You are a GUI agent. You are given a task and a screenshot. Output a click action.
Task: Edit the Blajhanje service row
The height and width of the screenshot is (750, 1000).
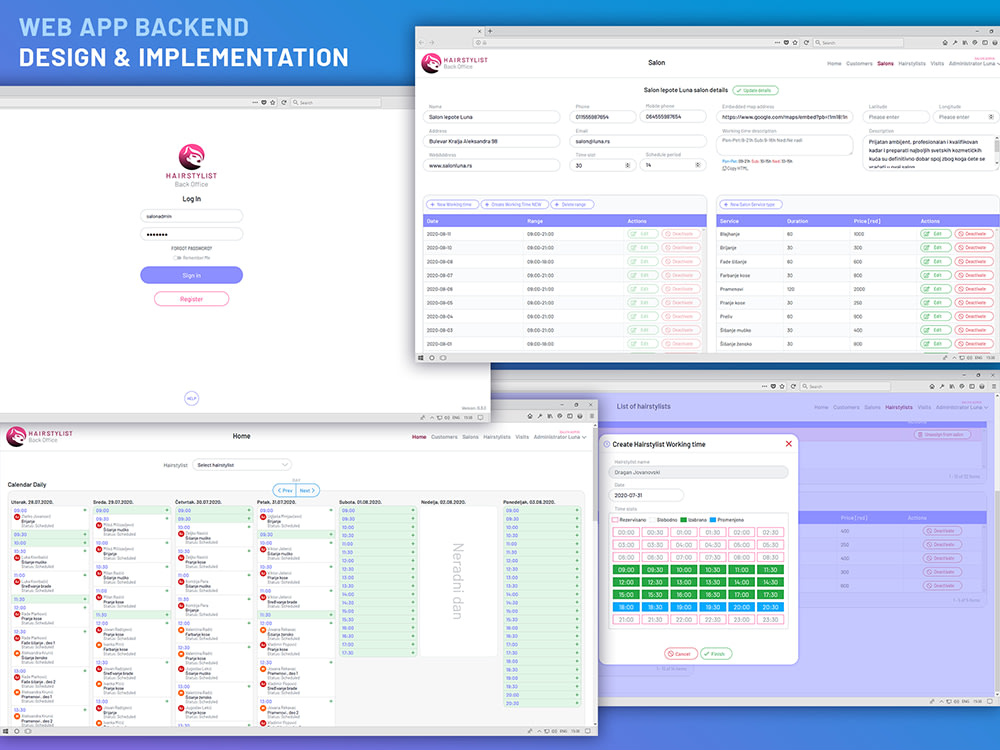point(936,234)
